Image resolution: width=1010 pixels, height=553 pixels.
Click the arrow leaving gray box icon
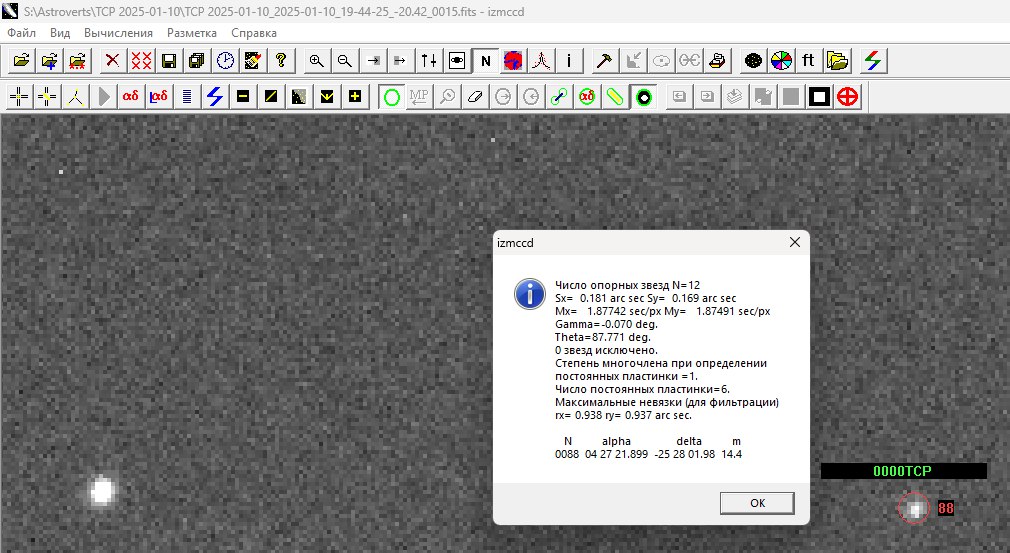coord(400,61)
